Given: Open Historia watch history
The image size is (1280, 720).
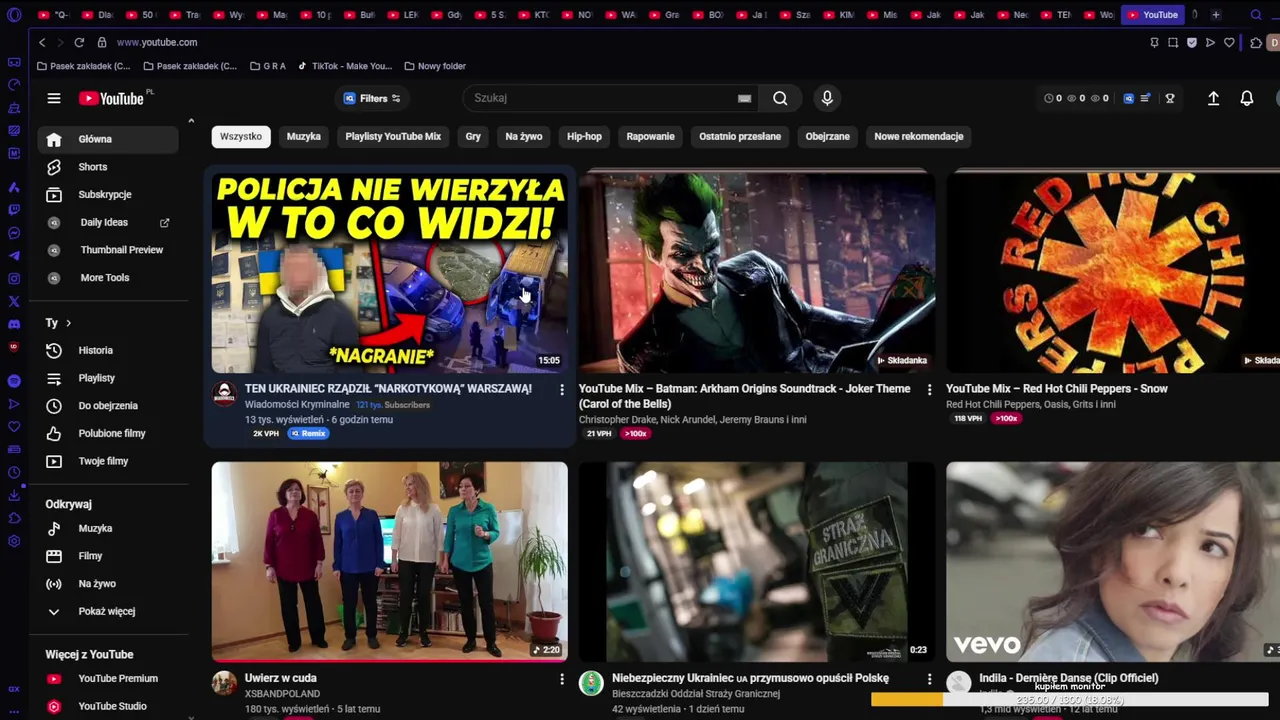Looking at the screenshot, I should click(108, 350).
